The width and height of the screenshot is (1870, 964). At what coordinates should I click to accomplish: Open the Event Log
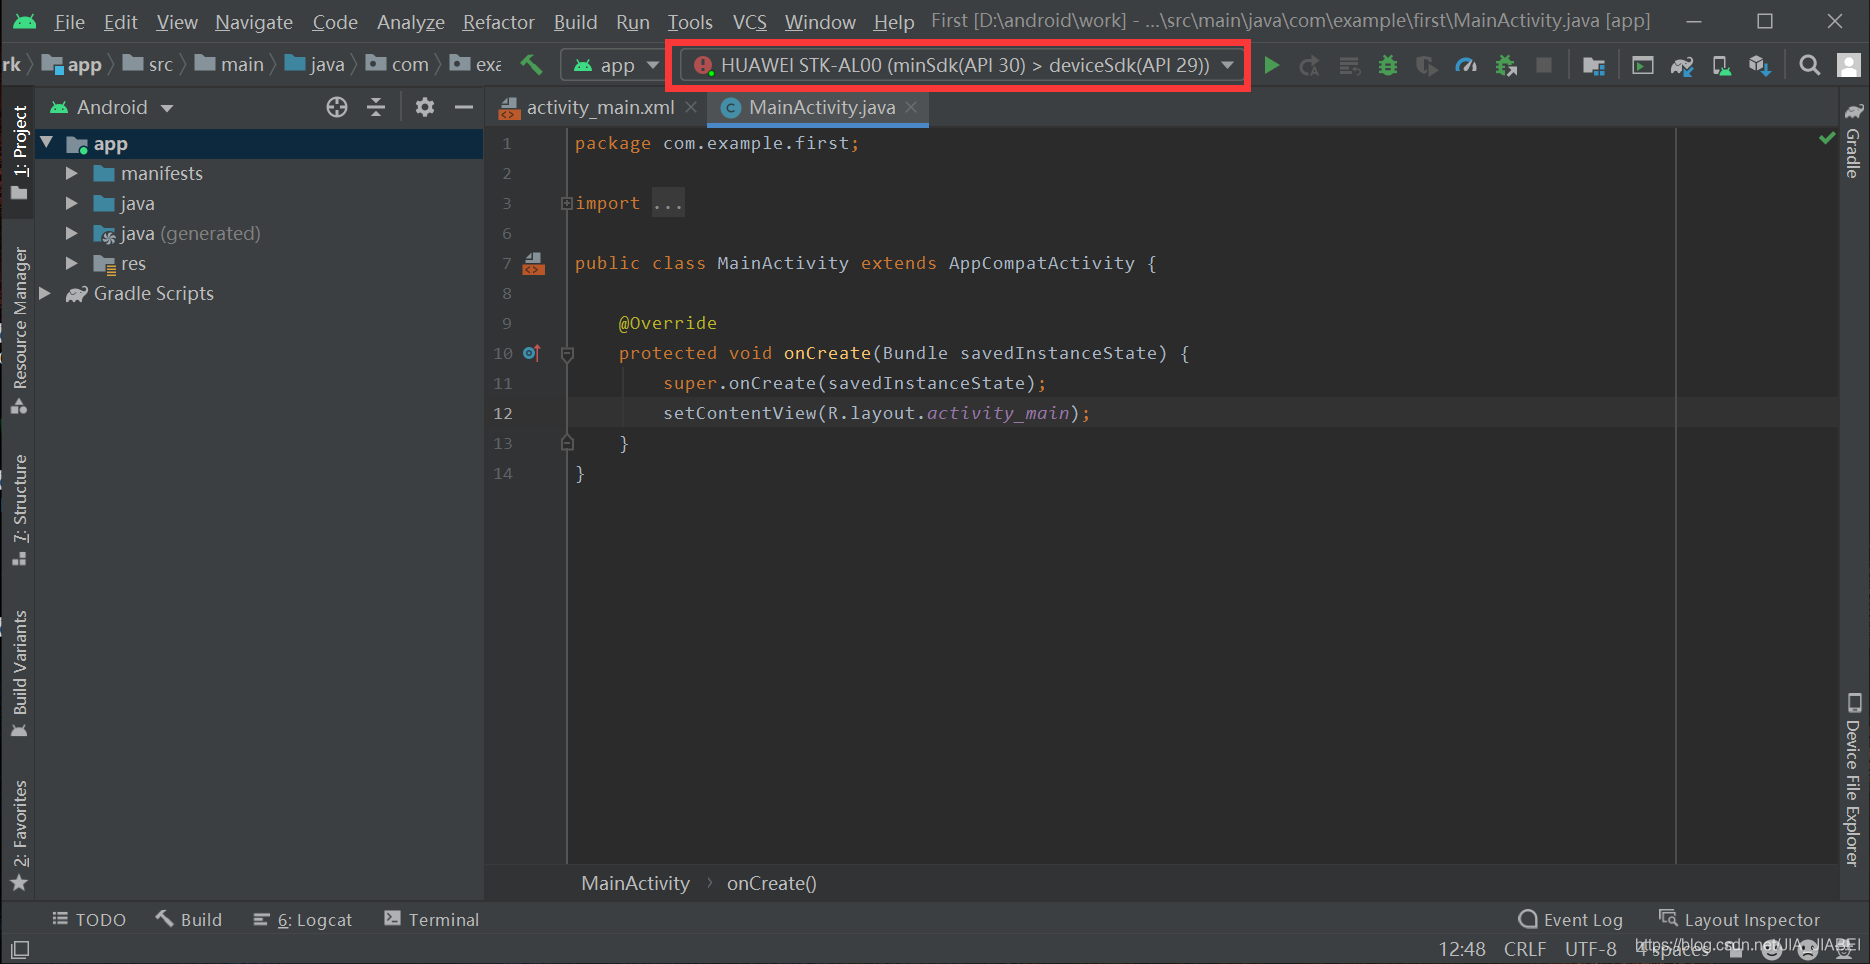tap(1571, 920)
